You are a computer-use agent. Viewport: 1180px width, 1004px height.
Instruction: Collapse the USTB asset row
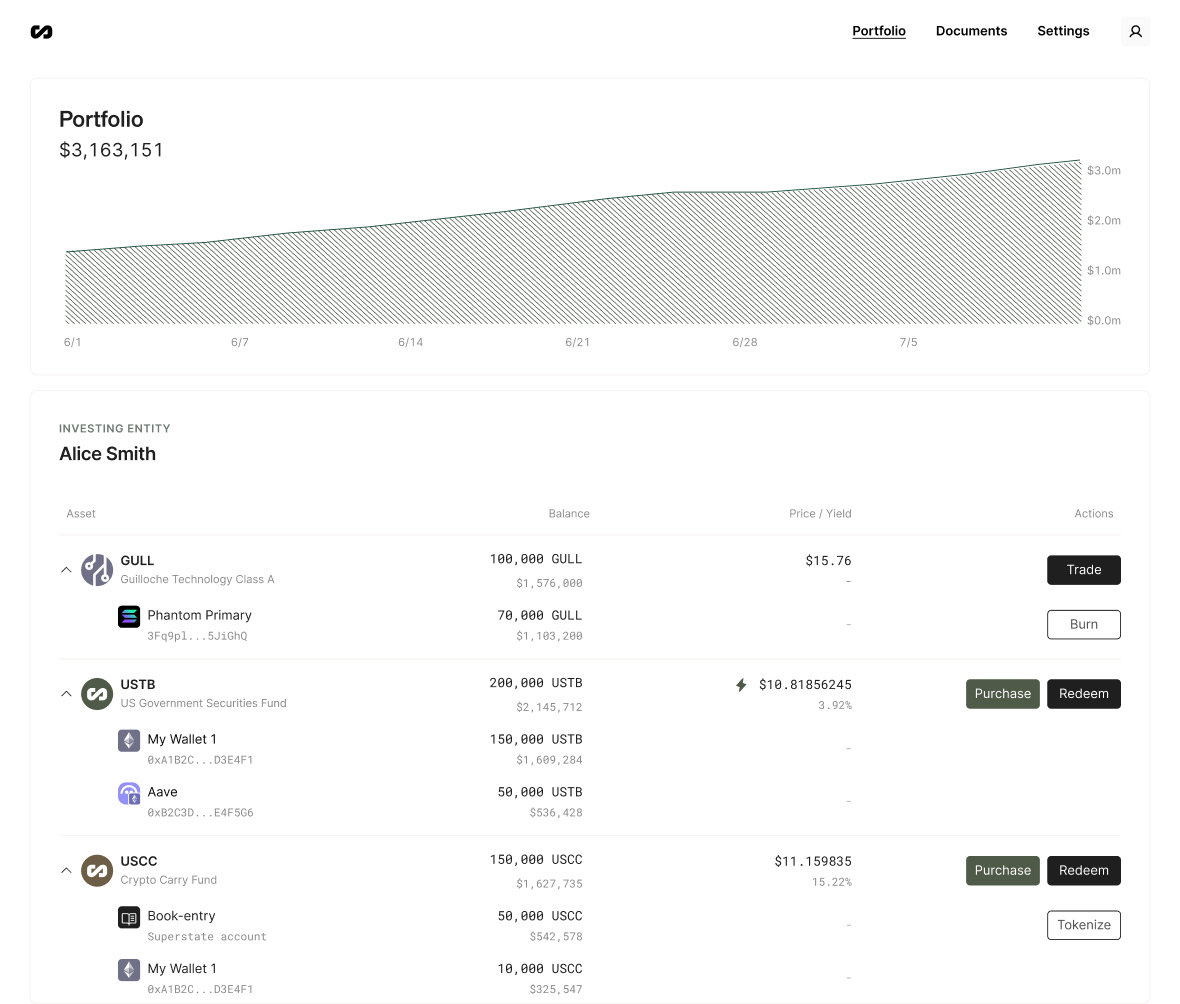[66, 694]
